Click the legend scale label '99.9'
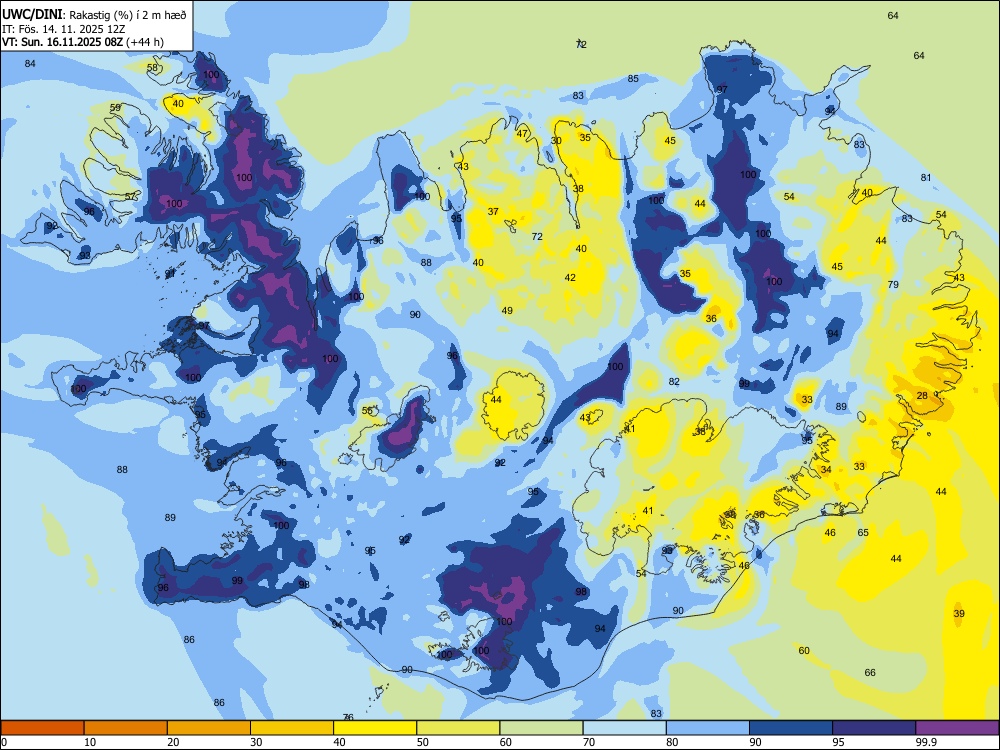 (925, 742)
